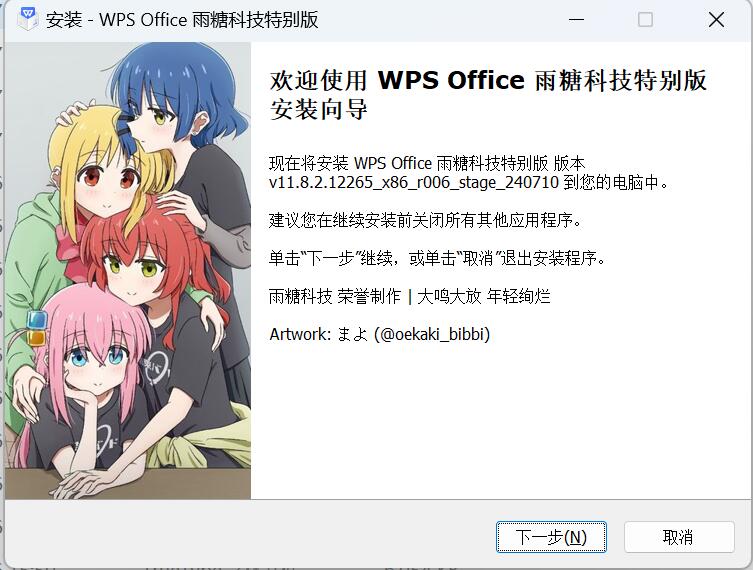Screen dimensions: 753x570
Task: Click the 下一步(N) button to continue
Action: 551,537
